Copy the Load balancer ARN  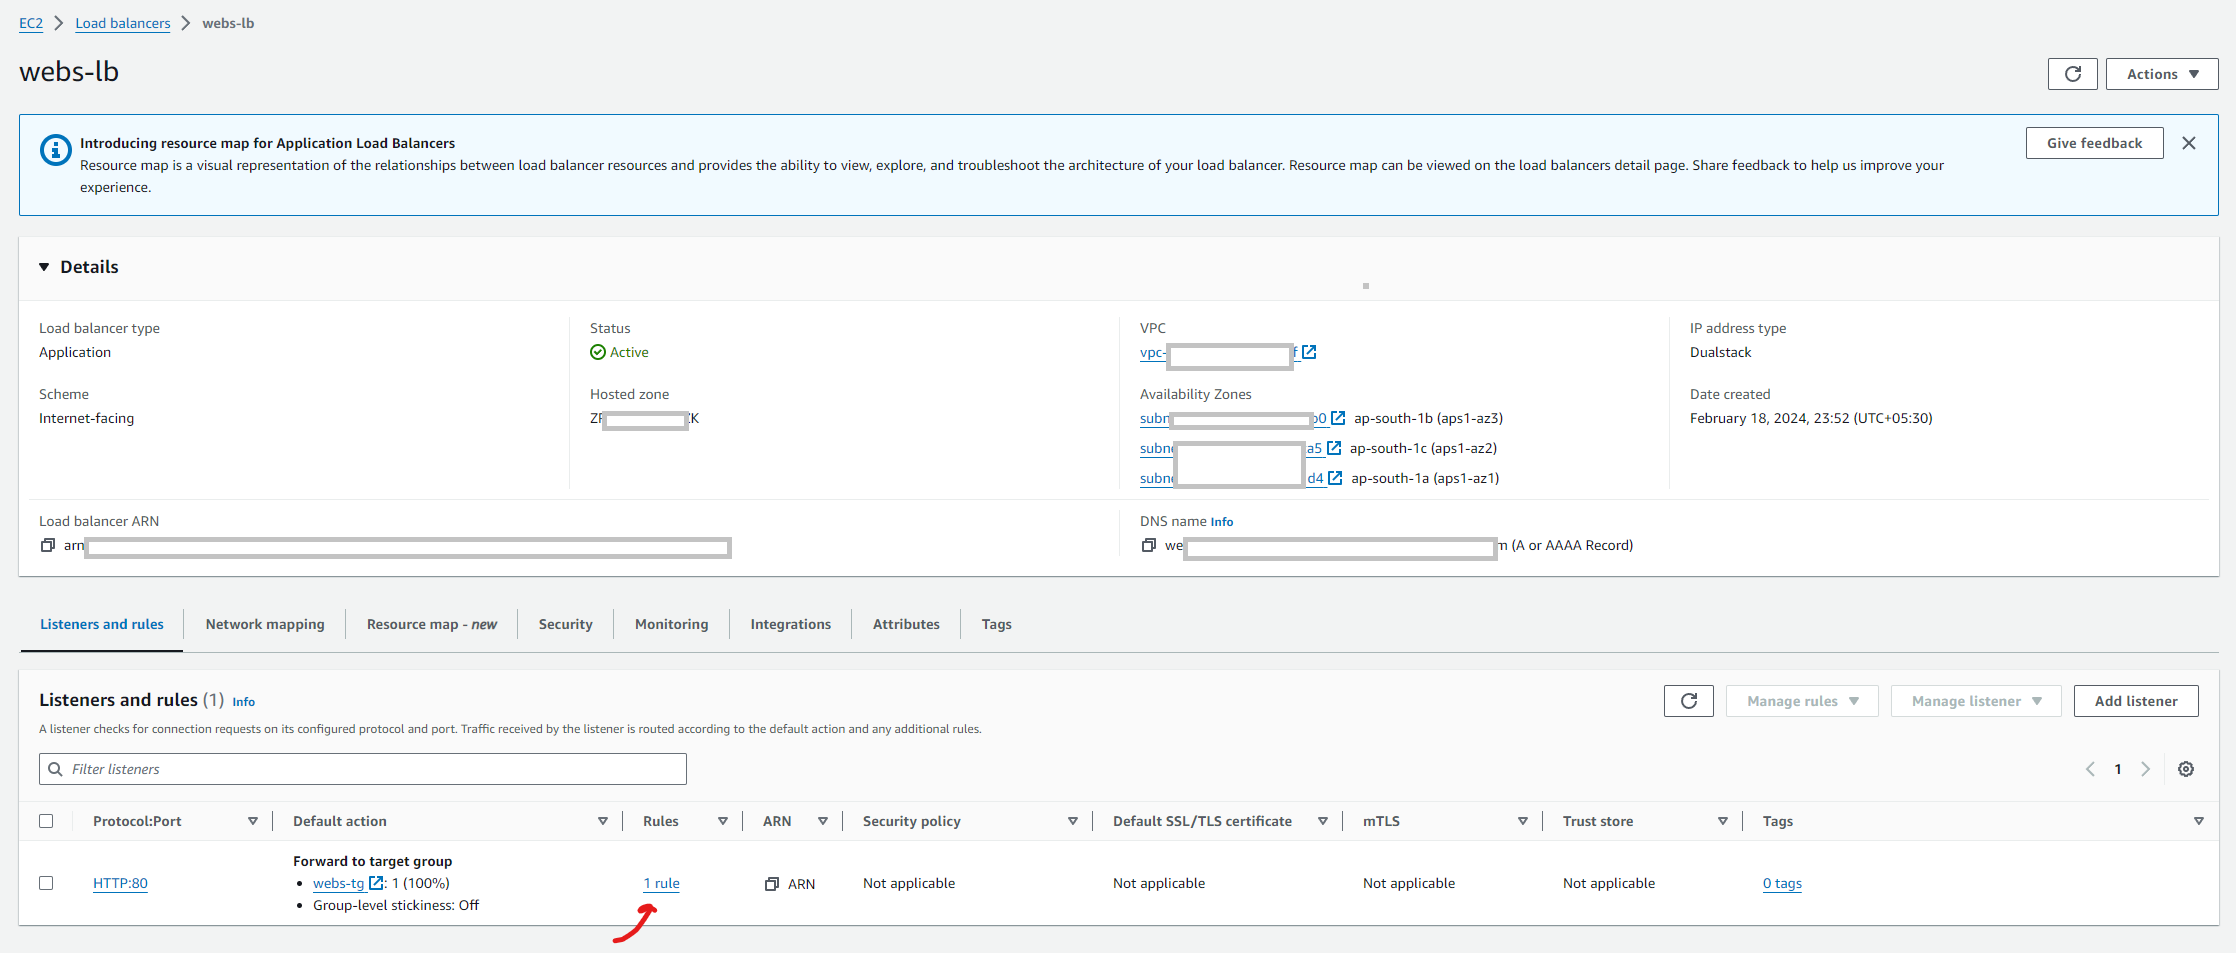(x=47, y=545)
